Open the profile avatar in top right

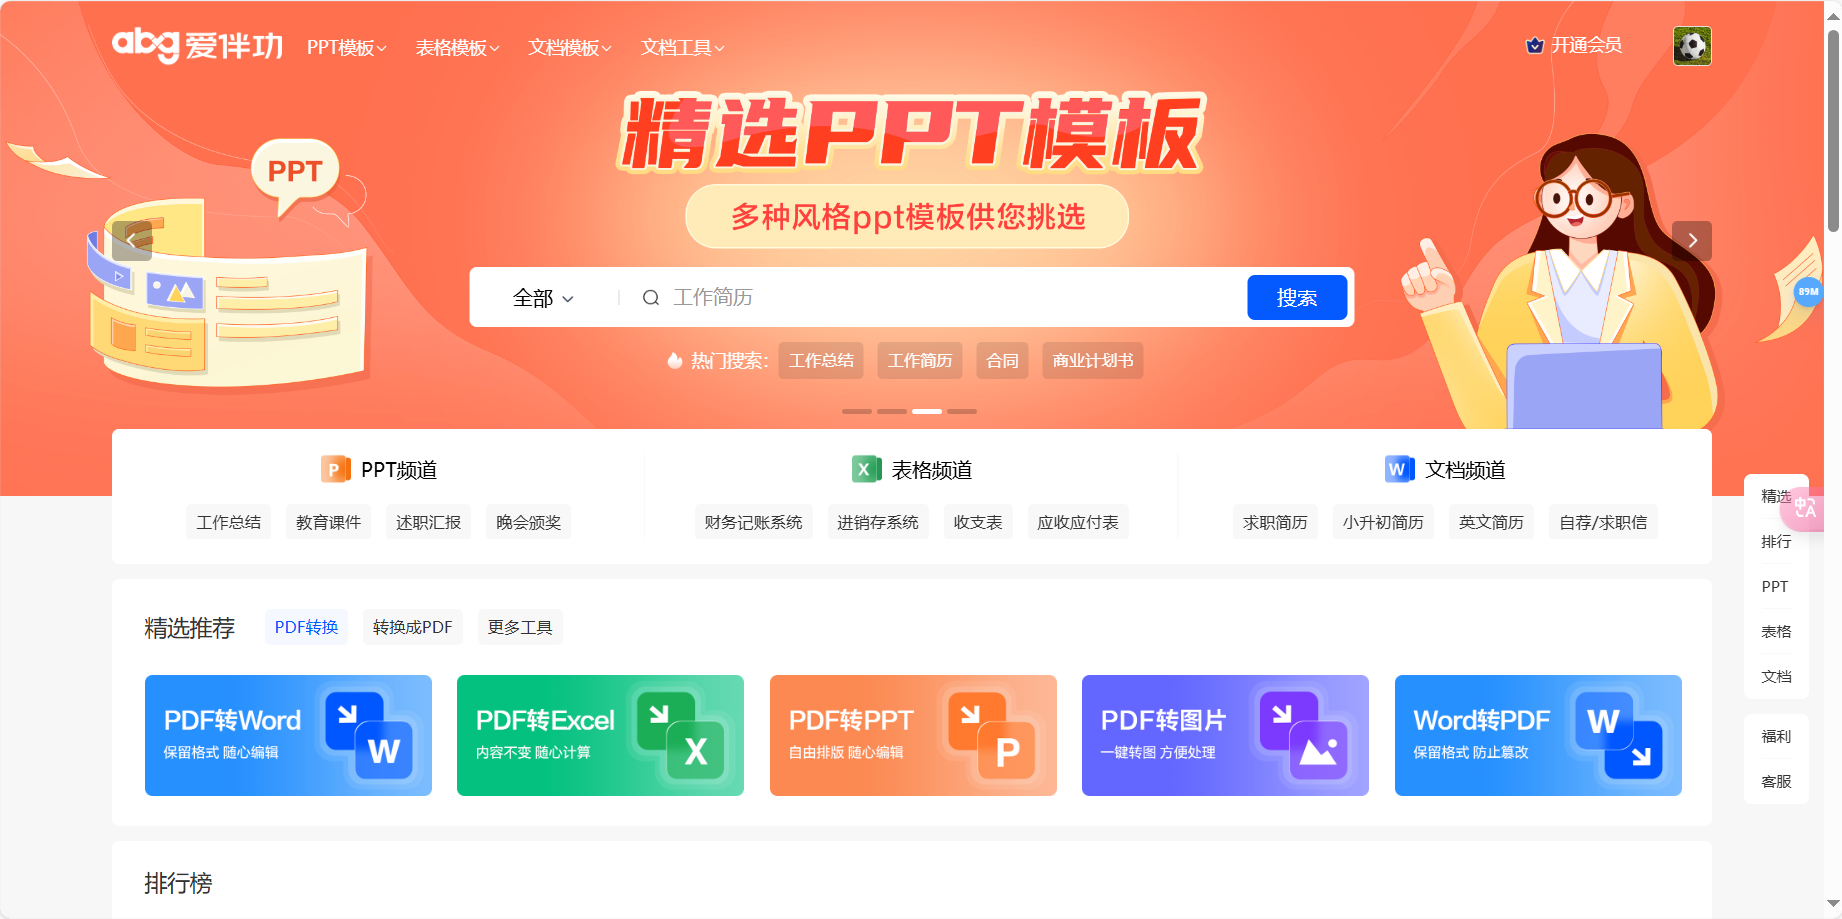1692,45
